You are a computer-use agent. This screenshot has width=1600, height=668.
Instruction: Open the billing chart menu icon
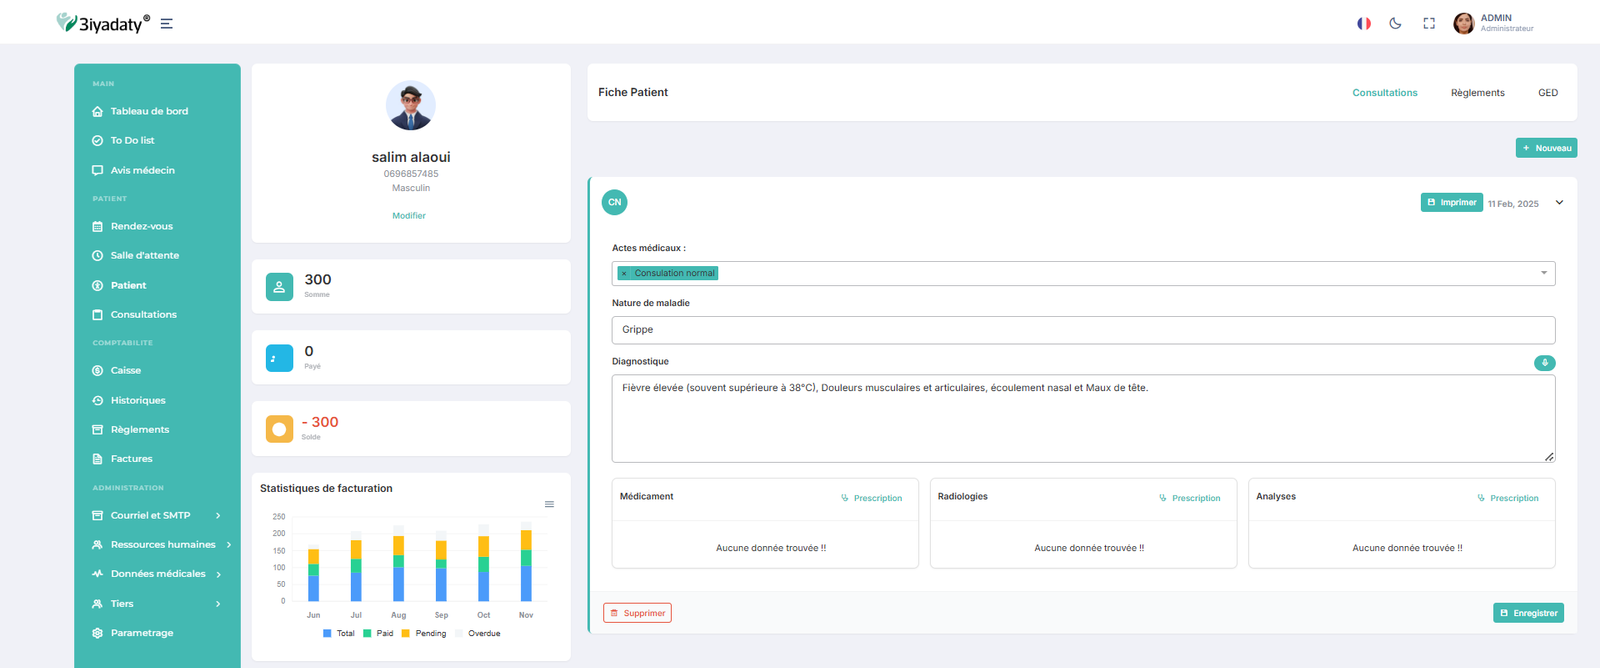[549, 504]
